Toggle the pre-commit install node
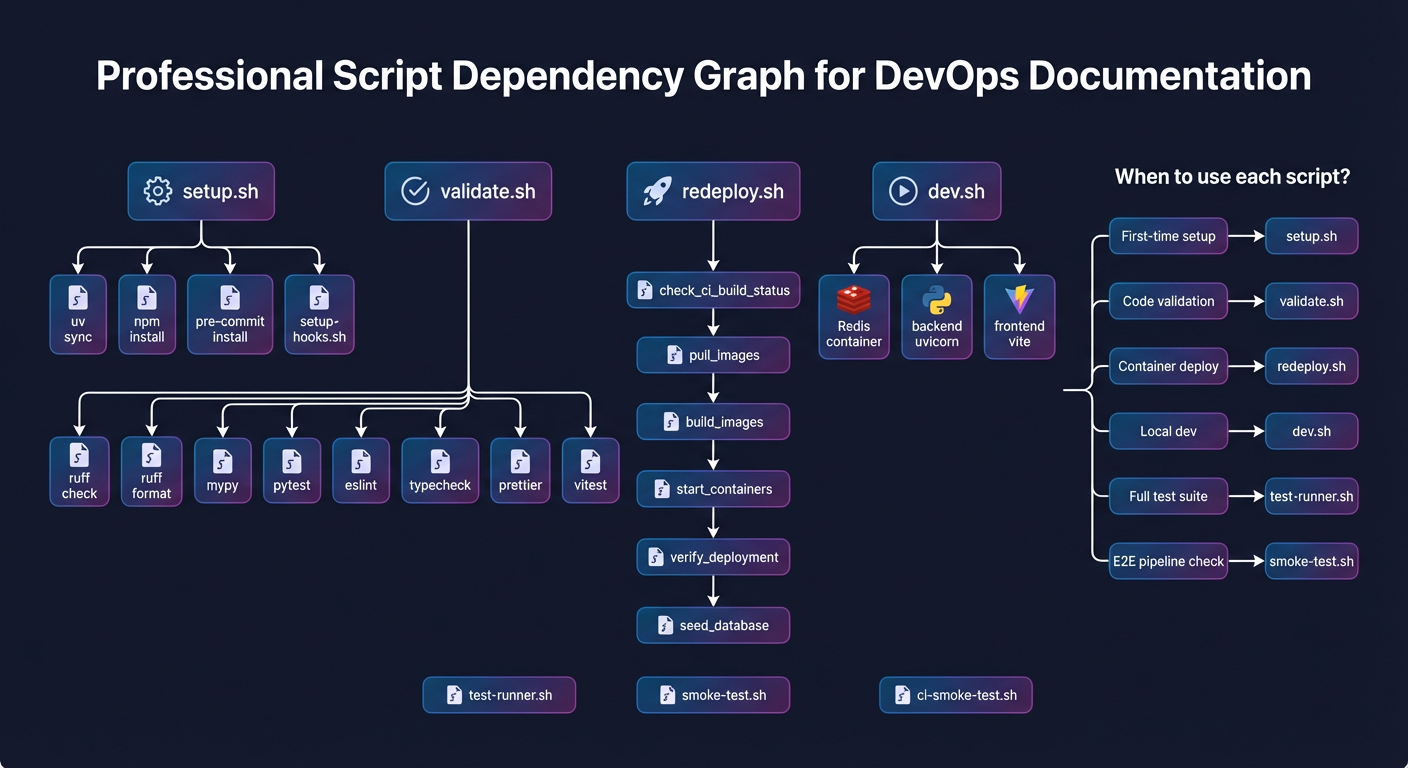1408x768 pixels. click(x=229, y=314)
